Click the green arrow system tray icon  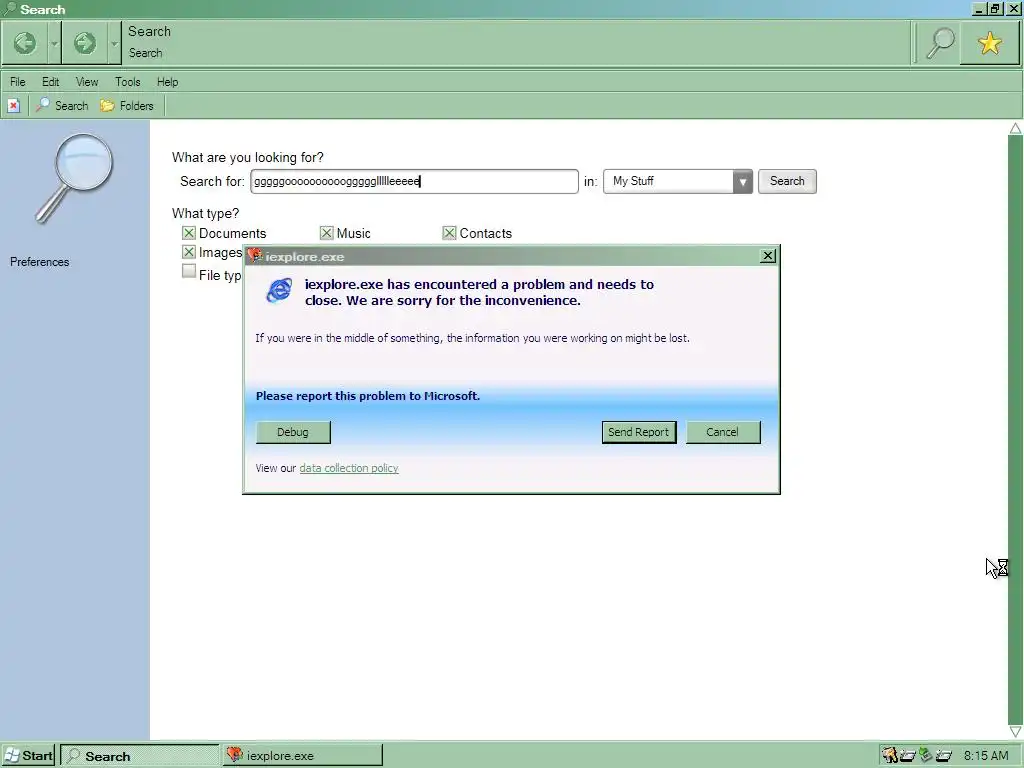coord(925,755)
